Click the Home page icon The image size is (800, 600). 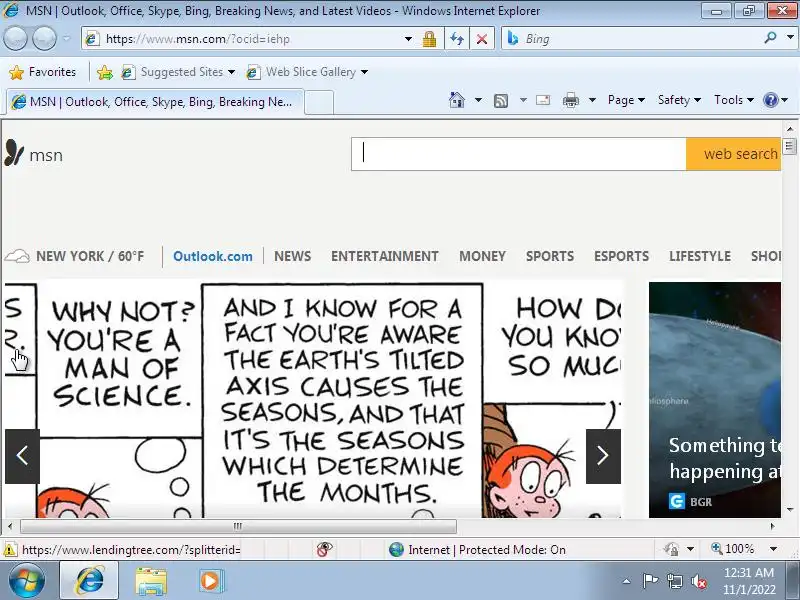457,100
